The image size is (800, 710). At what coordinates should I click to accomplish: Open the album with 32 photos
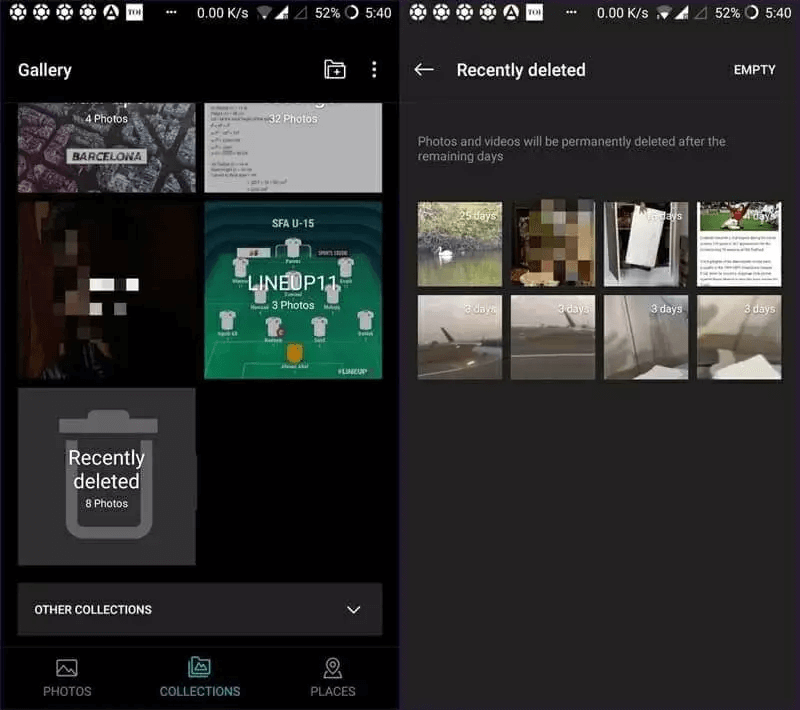(293, 147)
